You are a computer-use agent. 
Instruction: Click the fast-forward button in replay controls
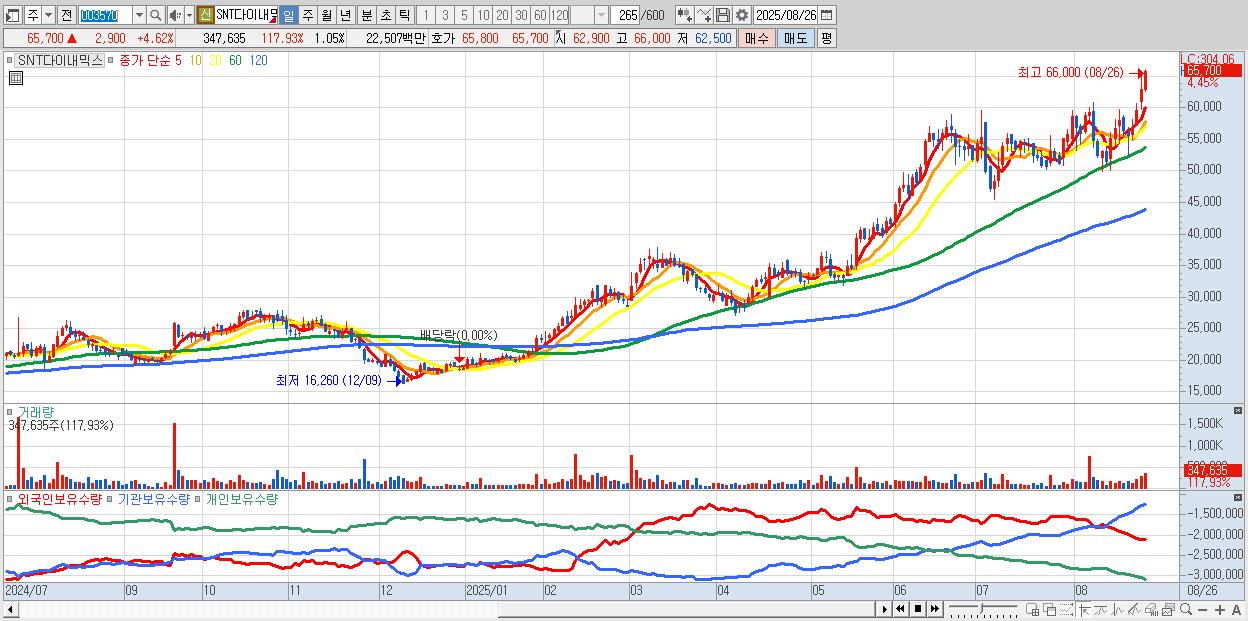[x=935, y=609]
